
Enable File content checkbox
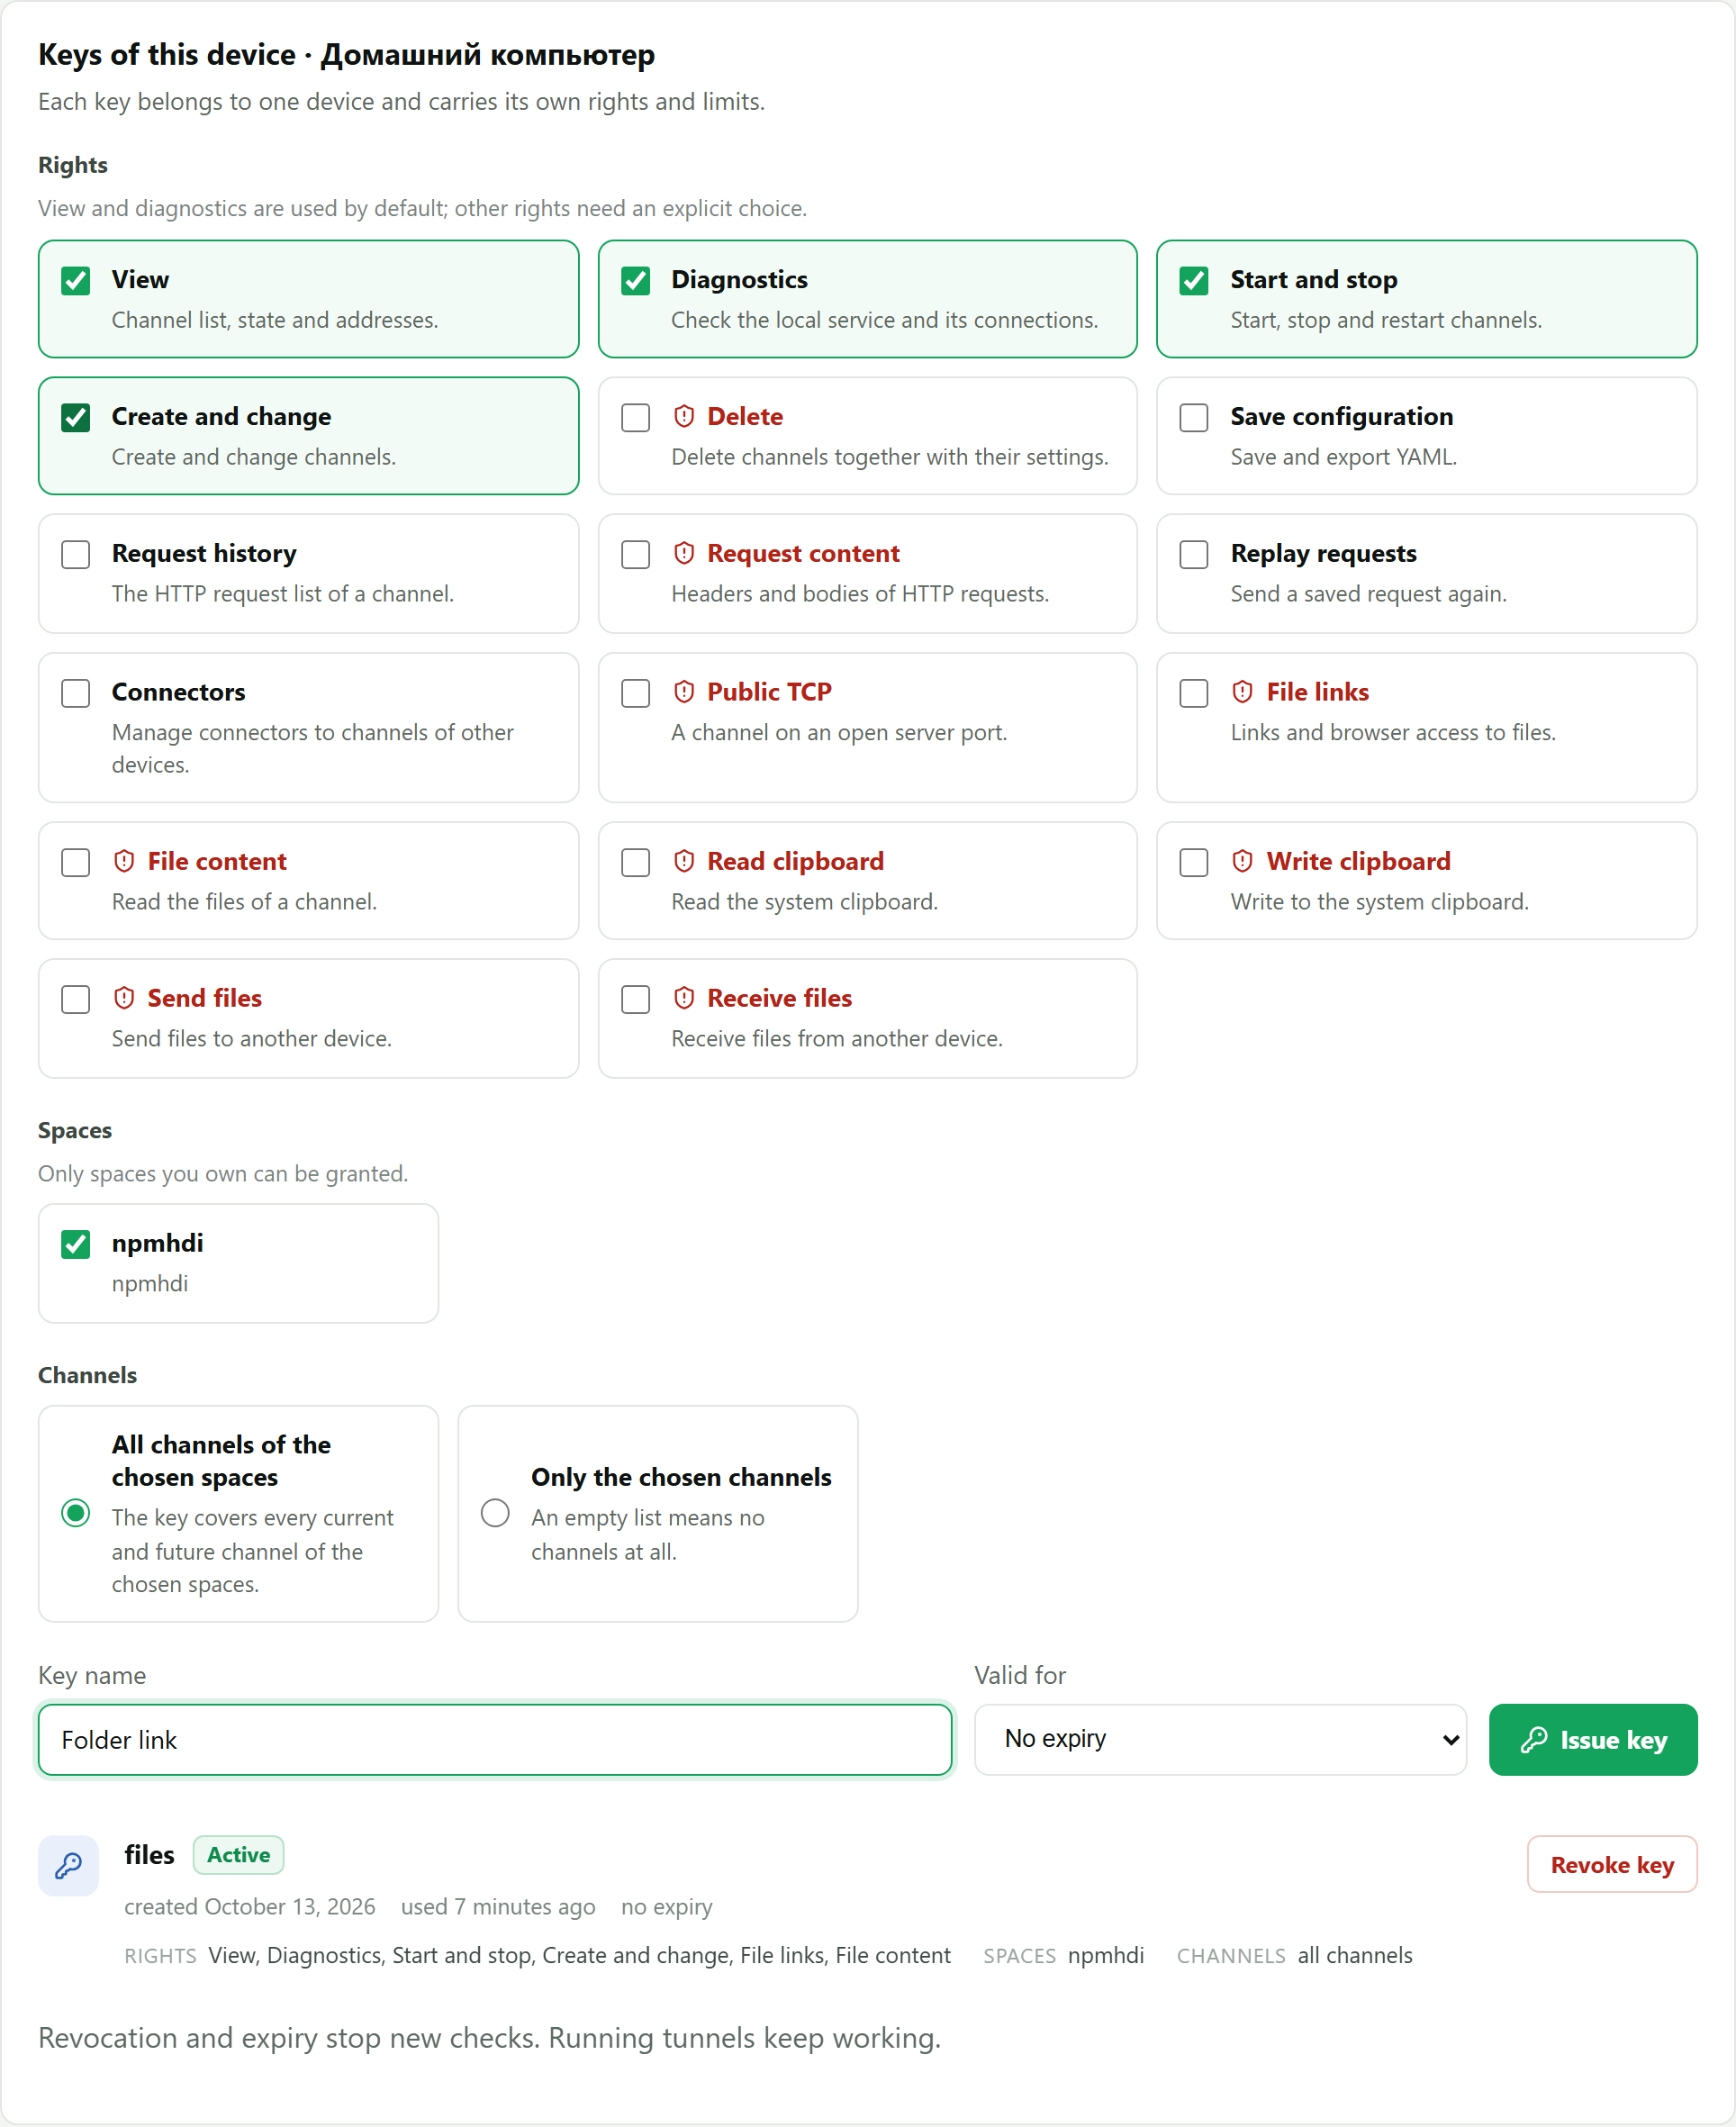click(76, 862)
